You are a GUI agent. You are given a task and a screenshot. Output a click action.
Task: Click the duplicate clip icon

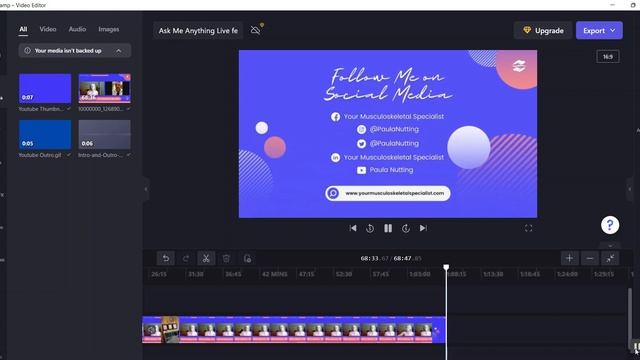(247, 258)
